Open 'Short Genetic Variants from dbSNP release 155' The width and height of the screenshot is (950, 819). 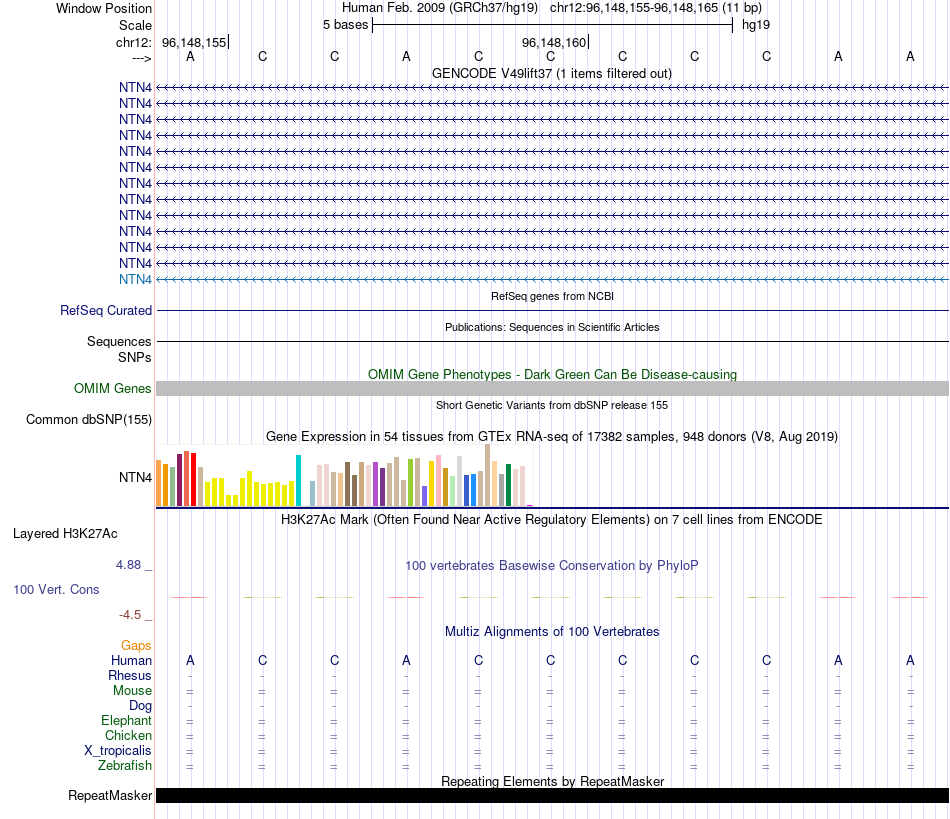[x=552, y=405]
